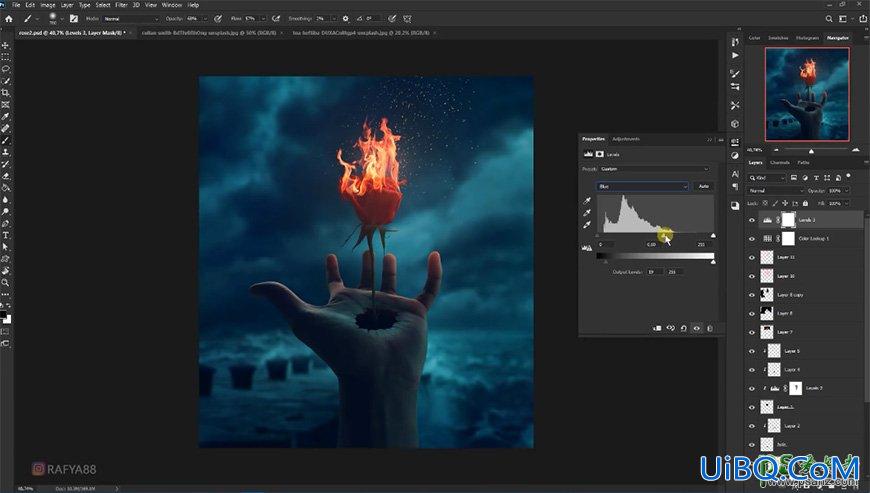Open the Opacity dropdown in options bar
This screenshot has height=493, width=870.
pyautogui.click(x=205, y=19)
